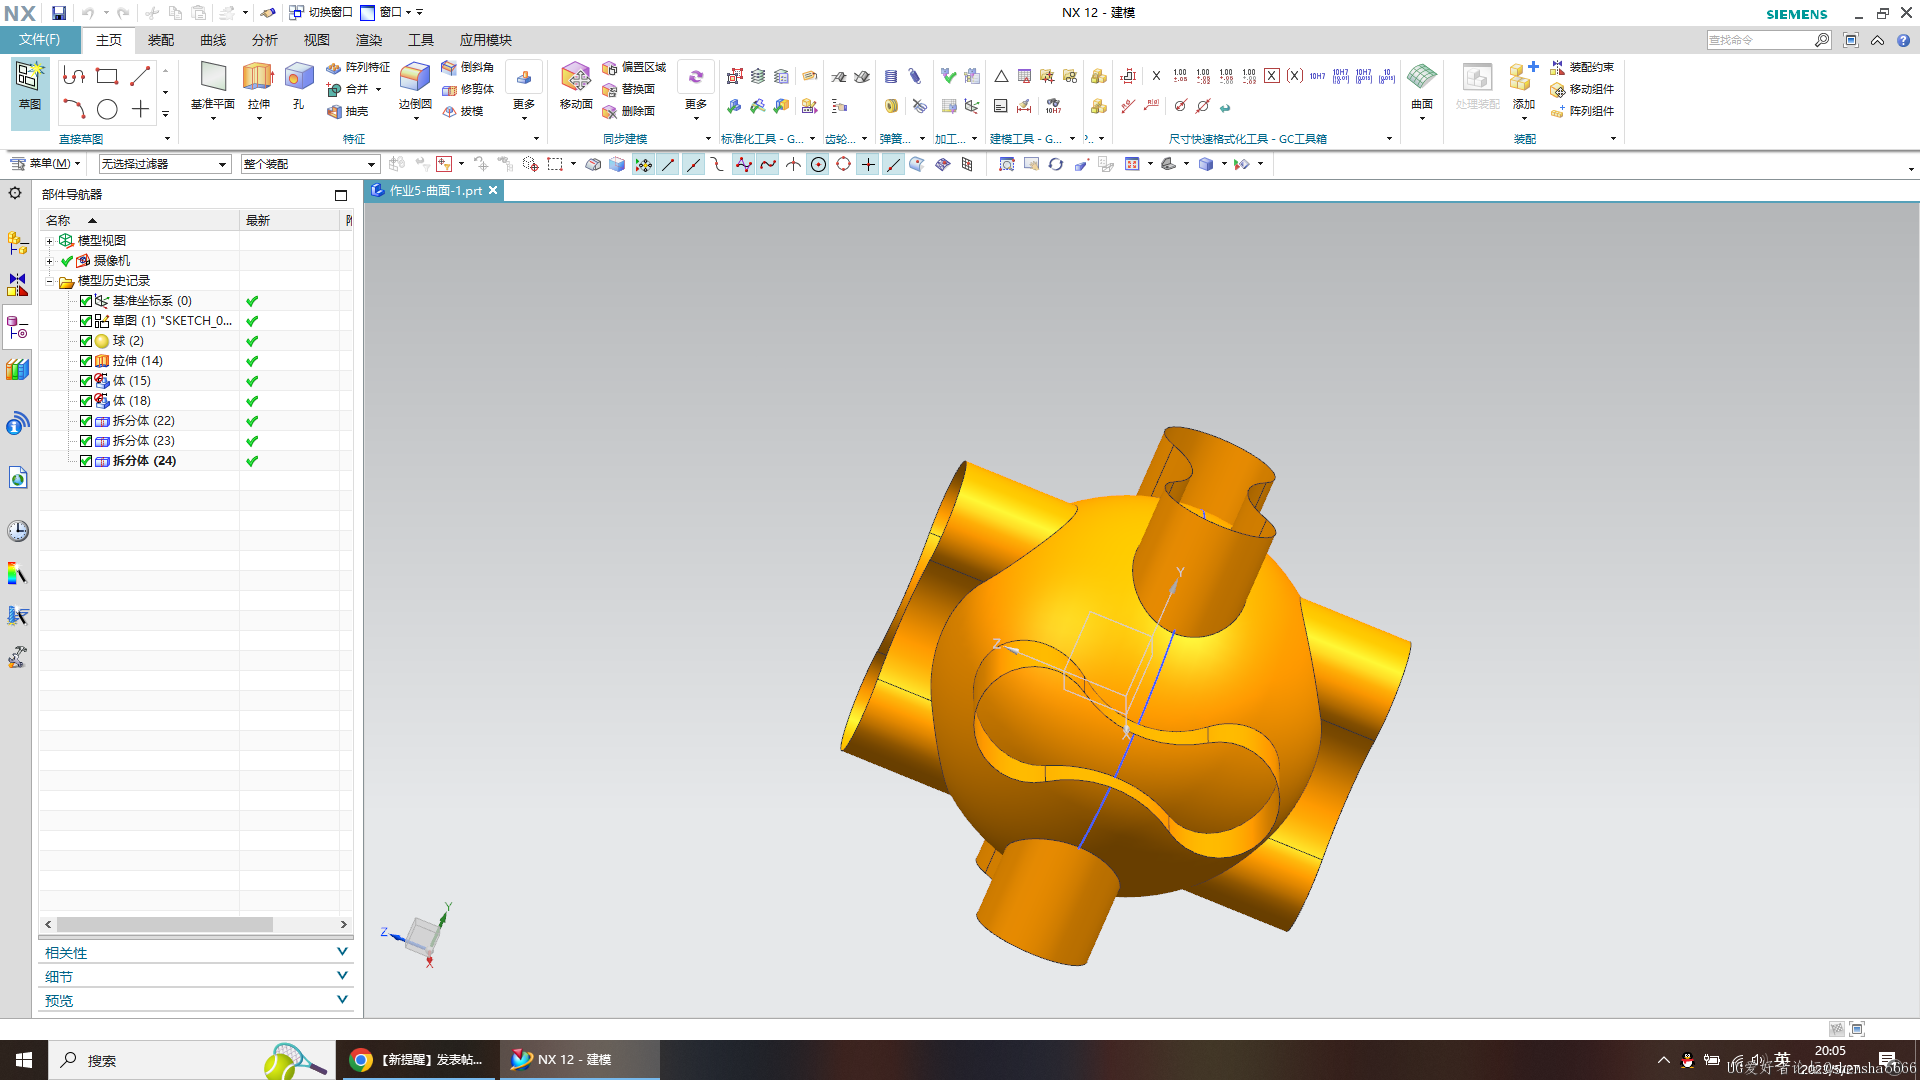The image size is (1920, 1080).
Task: Uncheck the 基准坐标系 (0) checkbox
Action: click(x=86, y=301)
